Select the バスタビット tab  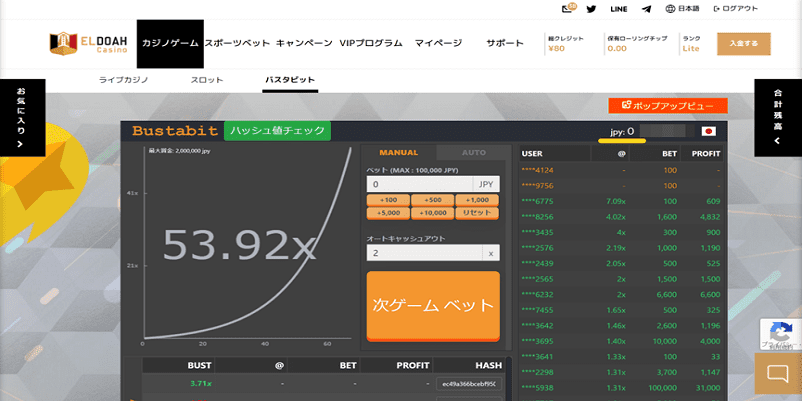(x=290, y=80)
